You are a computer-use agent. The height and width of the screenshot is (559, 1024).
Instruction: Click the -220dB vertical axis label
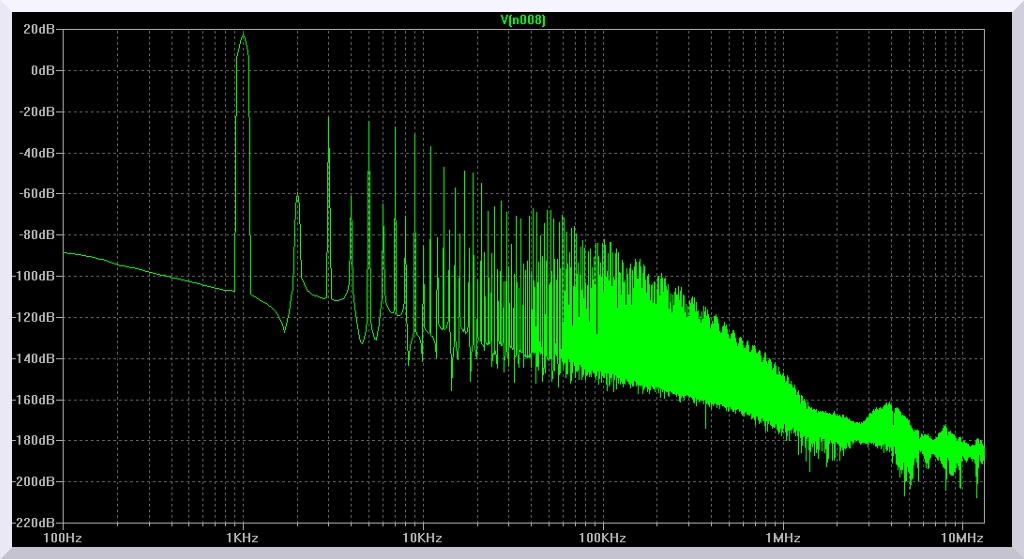pos(37,522)
